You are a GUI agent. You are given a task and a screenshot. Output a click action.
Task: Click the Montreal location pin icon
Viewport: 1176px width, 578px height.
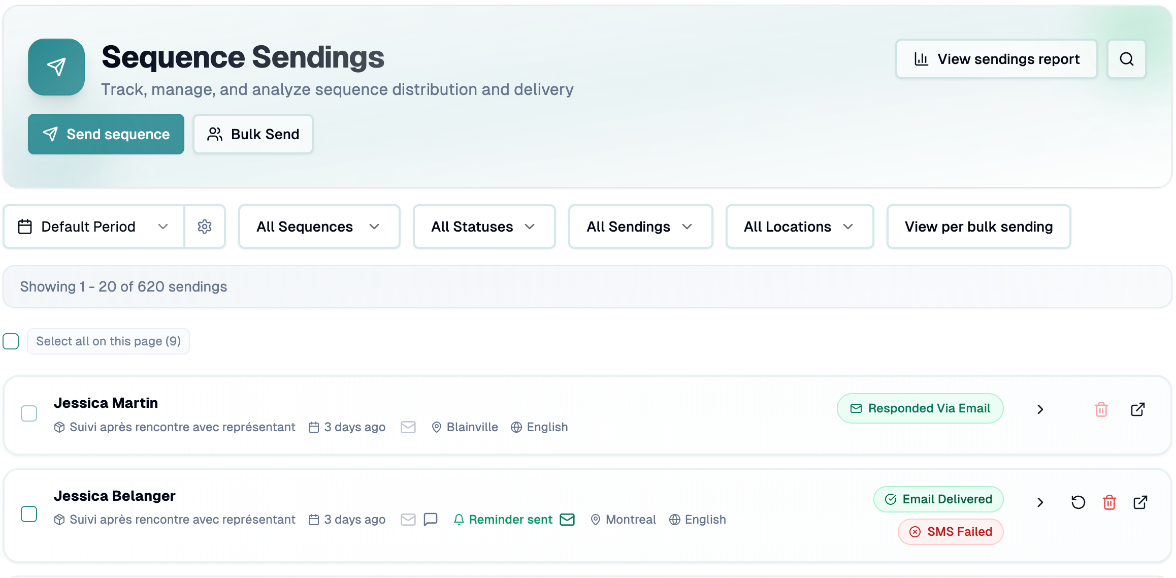point(596,520)
